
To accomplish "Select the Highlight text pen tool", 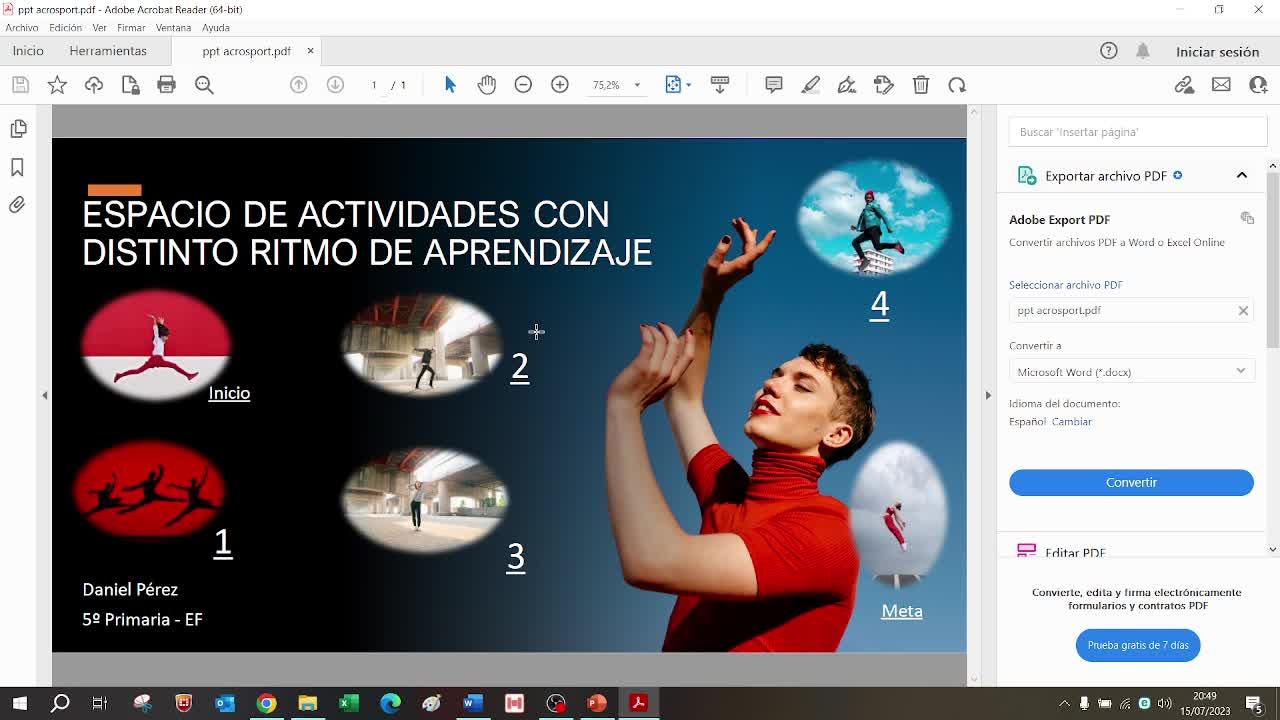I will point(811,85).
